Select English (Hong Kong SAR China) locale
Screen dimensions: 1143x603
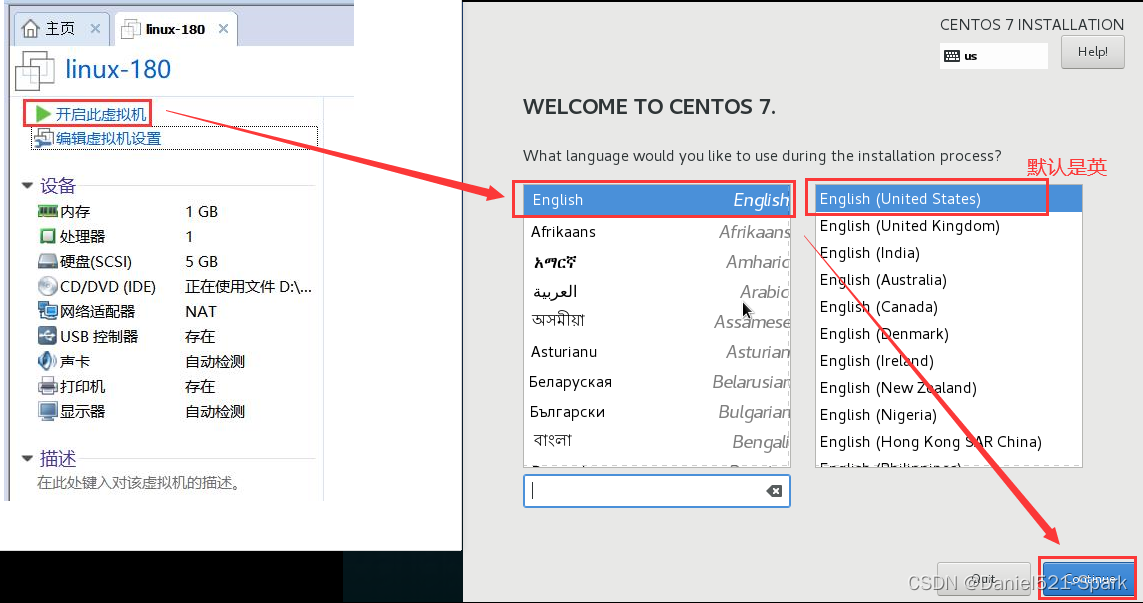948,442
